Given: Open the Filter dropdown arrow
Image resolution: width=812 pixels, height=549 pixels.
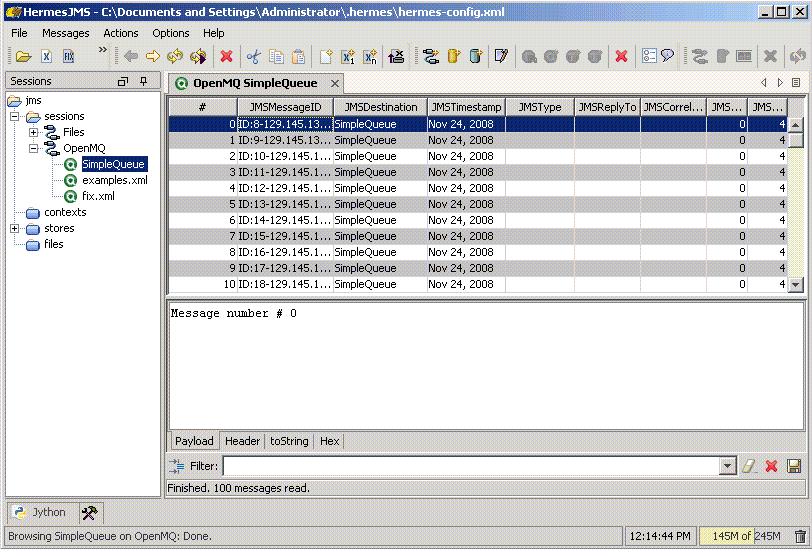Looking at the screenshot, I should [x=727, y=466].
